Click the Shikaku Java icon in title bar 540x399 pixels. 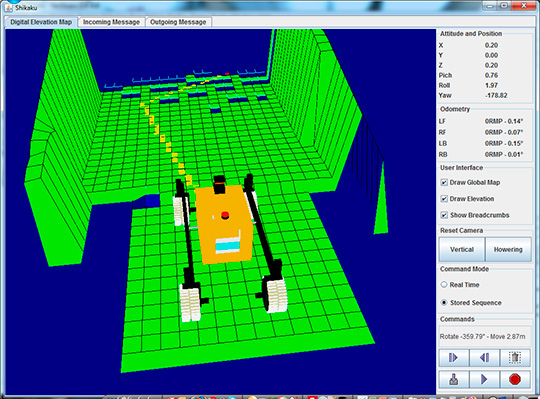click(x=9, y=8)
